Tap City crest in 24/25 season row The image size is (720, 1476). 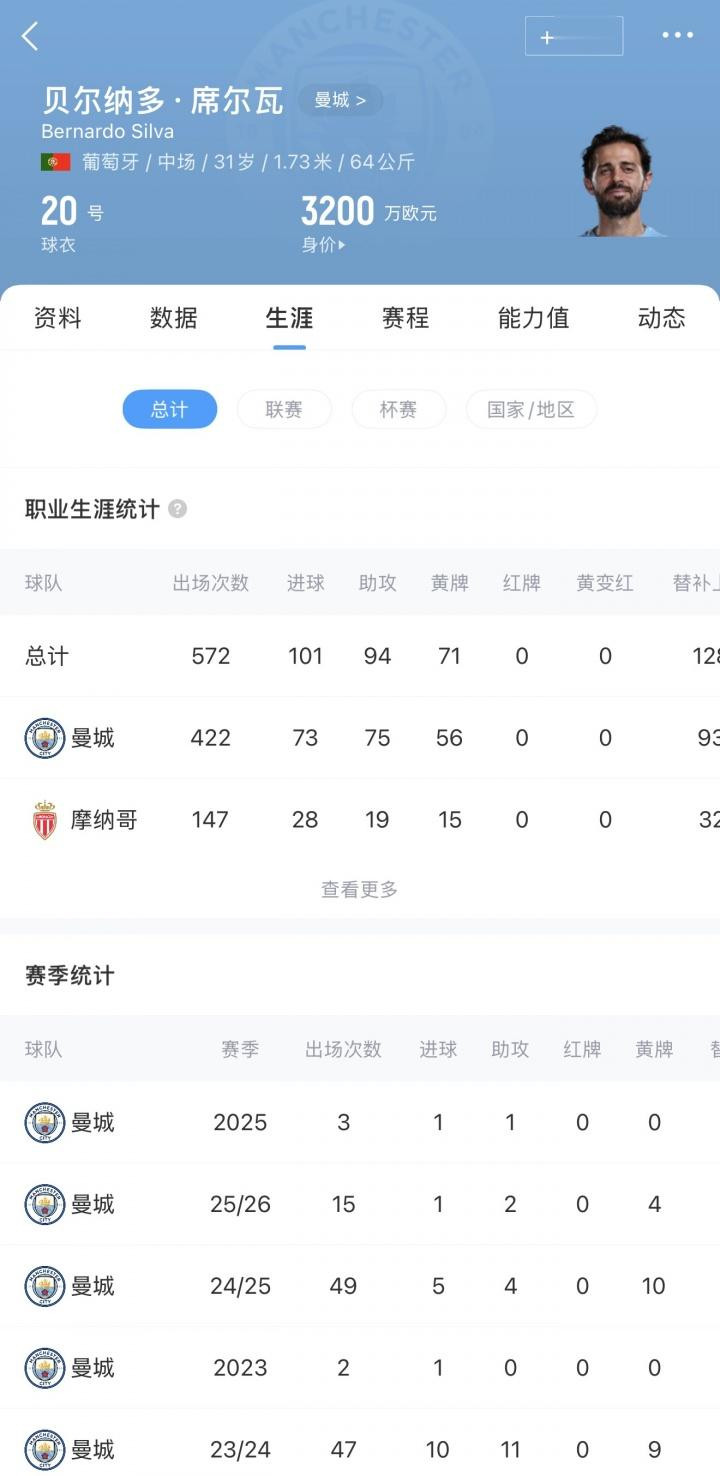(44, 1286)
